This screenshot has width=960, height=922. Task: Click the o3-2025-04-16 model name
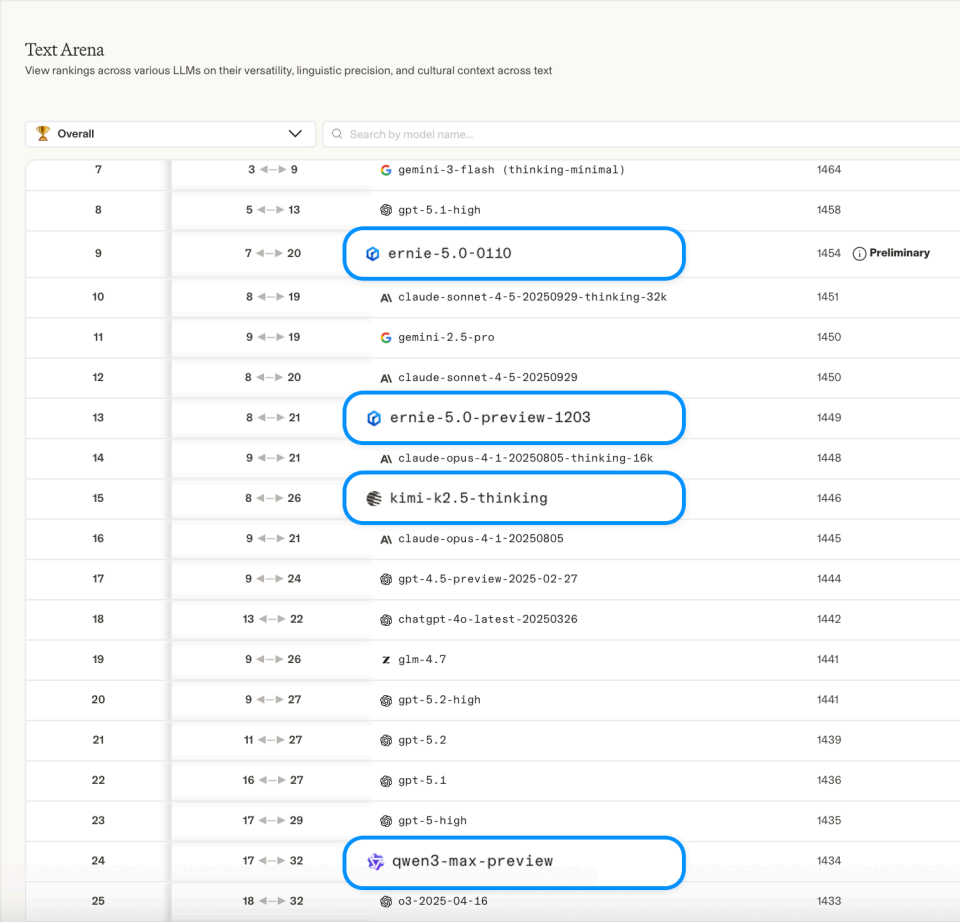(x=444, y=902)
